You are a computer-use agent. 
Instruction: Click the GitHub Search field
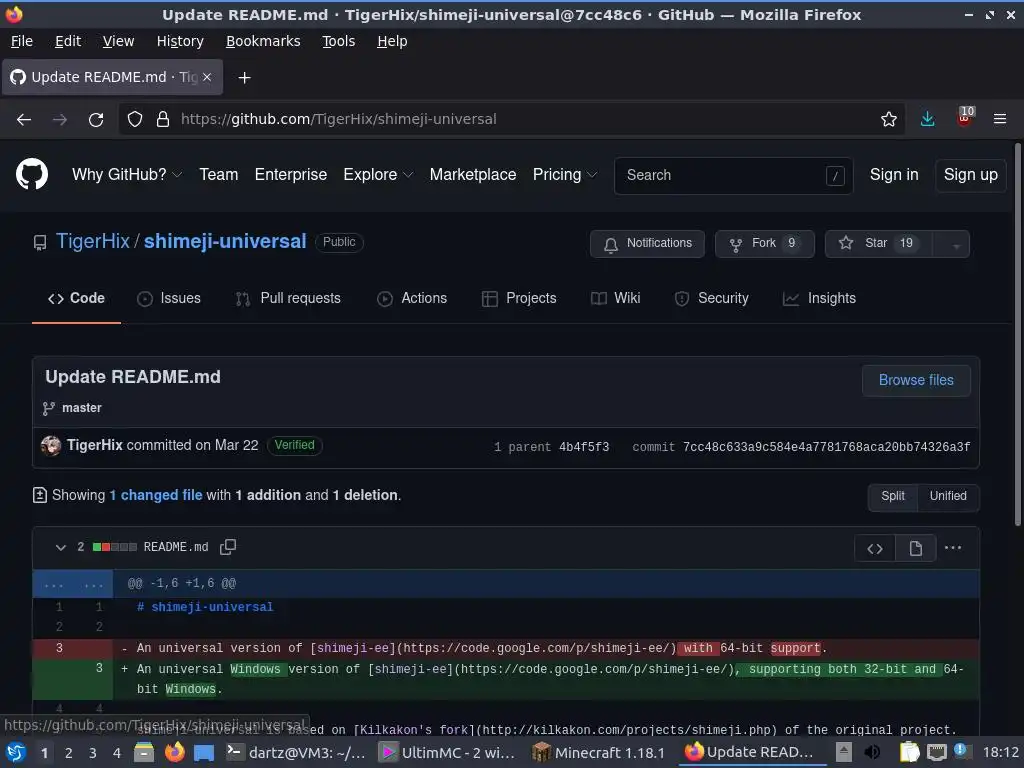point(733,175)
